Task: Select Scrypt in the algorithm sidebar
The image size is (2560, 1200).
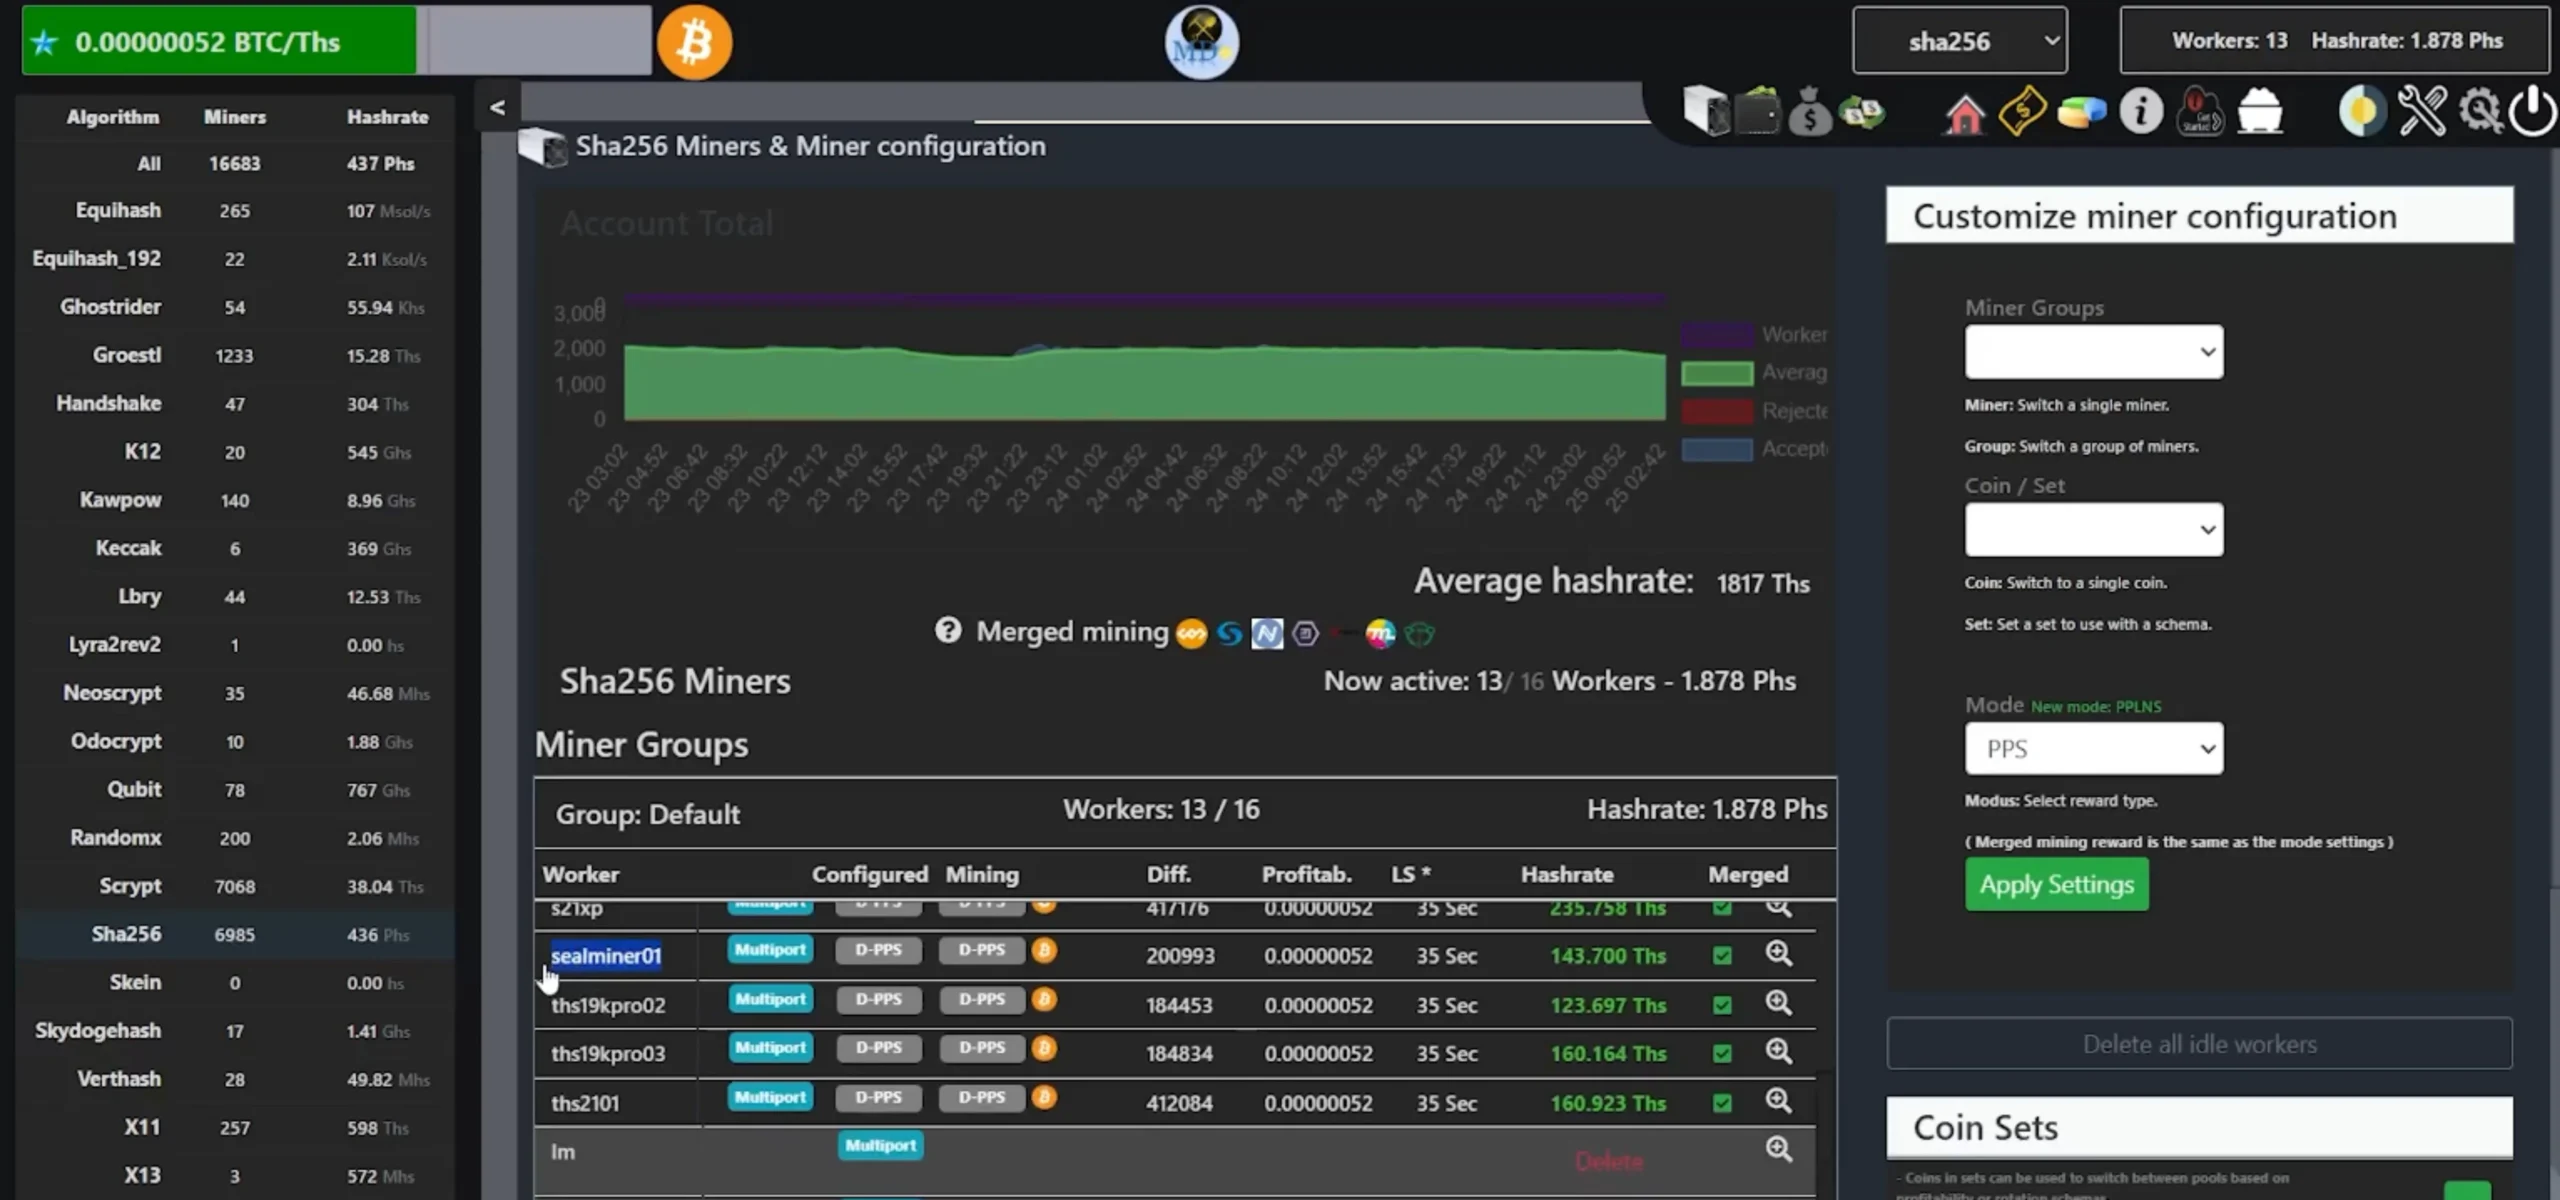Action: coord(130,886)
